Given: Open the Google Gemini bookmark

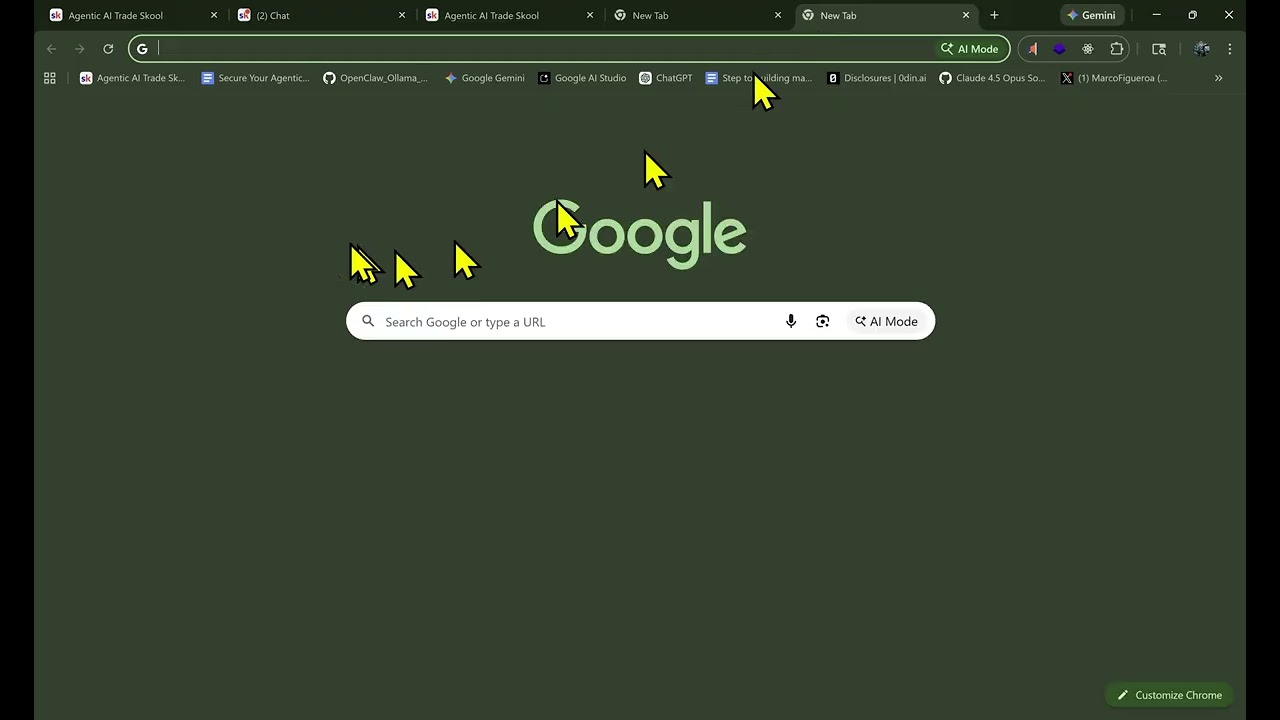Looking at the screenshot, I should point(485,78).
